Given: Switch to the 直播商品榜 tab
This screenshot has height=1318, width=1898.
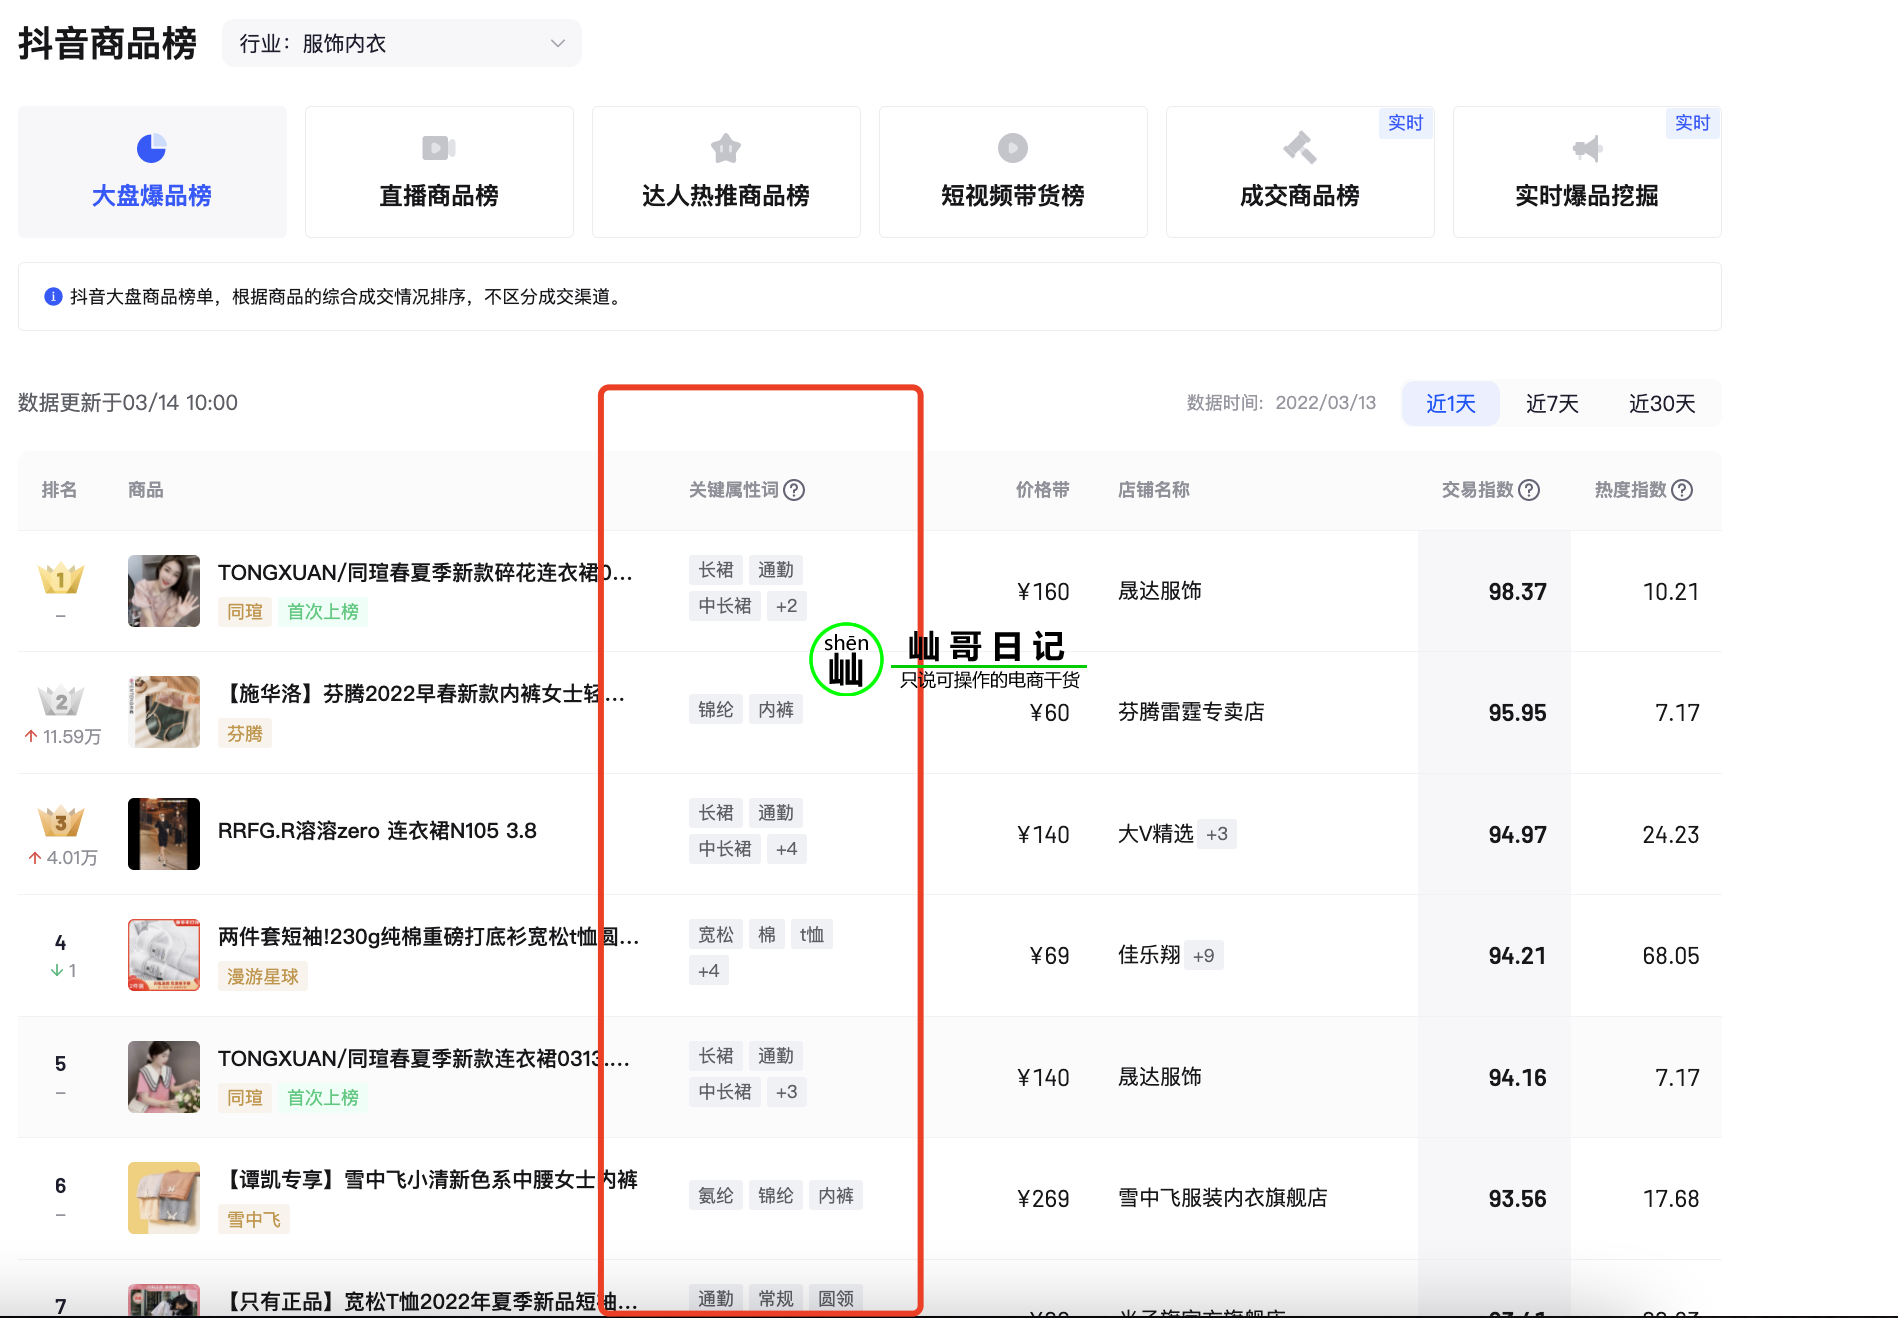Looking at the screenshot, I should click(439, 171).
